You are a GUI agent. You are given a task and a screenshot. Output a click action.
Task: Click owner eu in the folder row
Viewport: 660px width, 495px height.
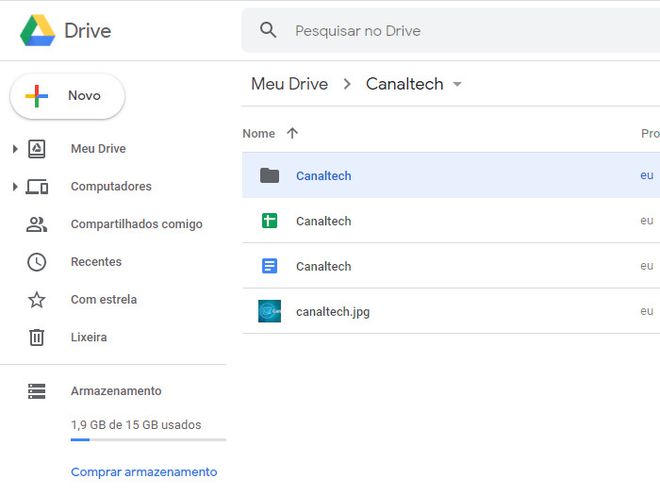coord(647,175)
